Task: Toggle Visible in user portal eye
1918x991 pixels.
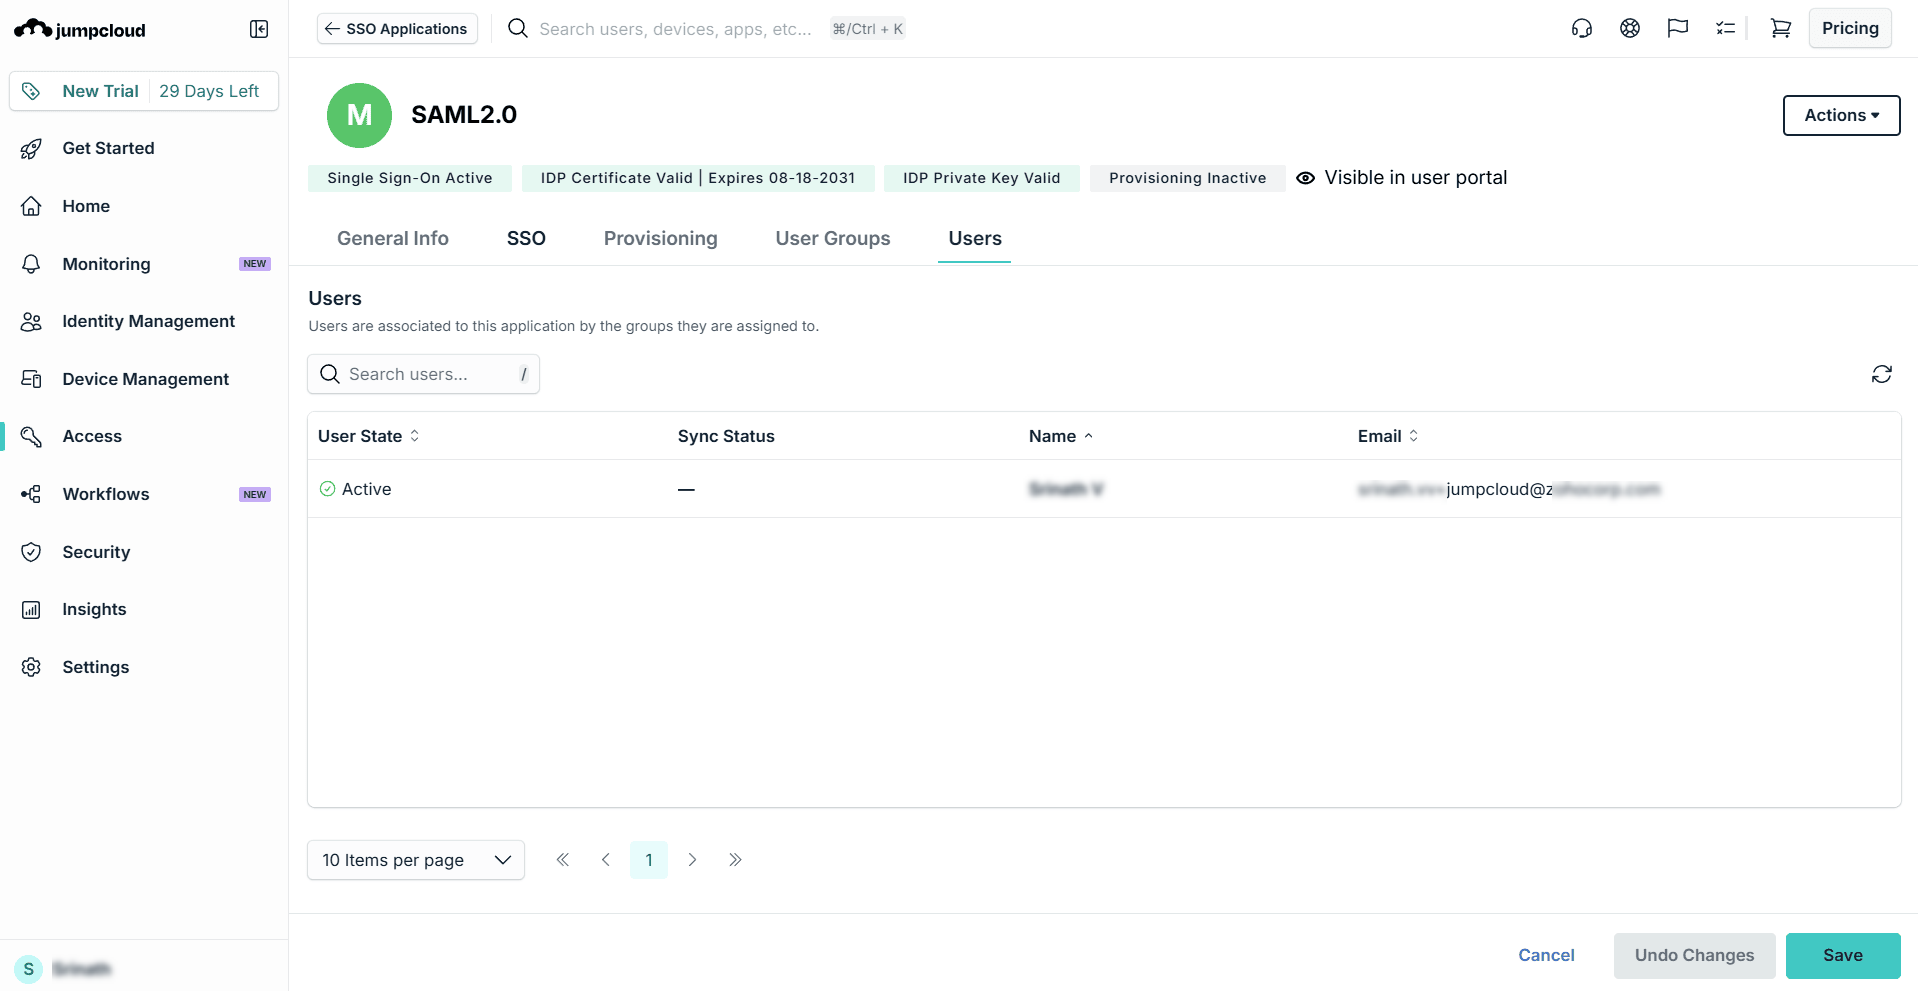Action: 1305,178
